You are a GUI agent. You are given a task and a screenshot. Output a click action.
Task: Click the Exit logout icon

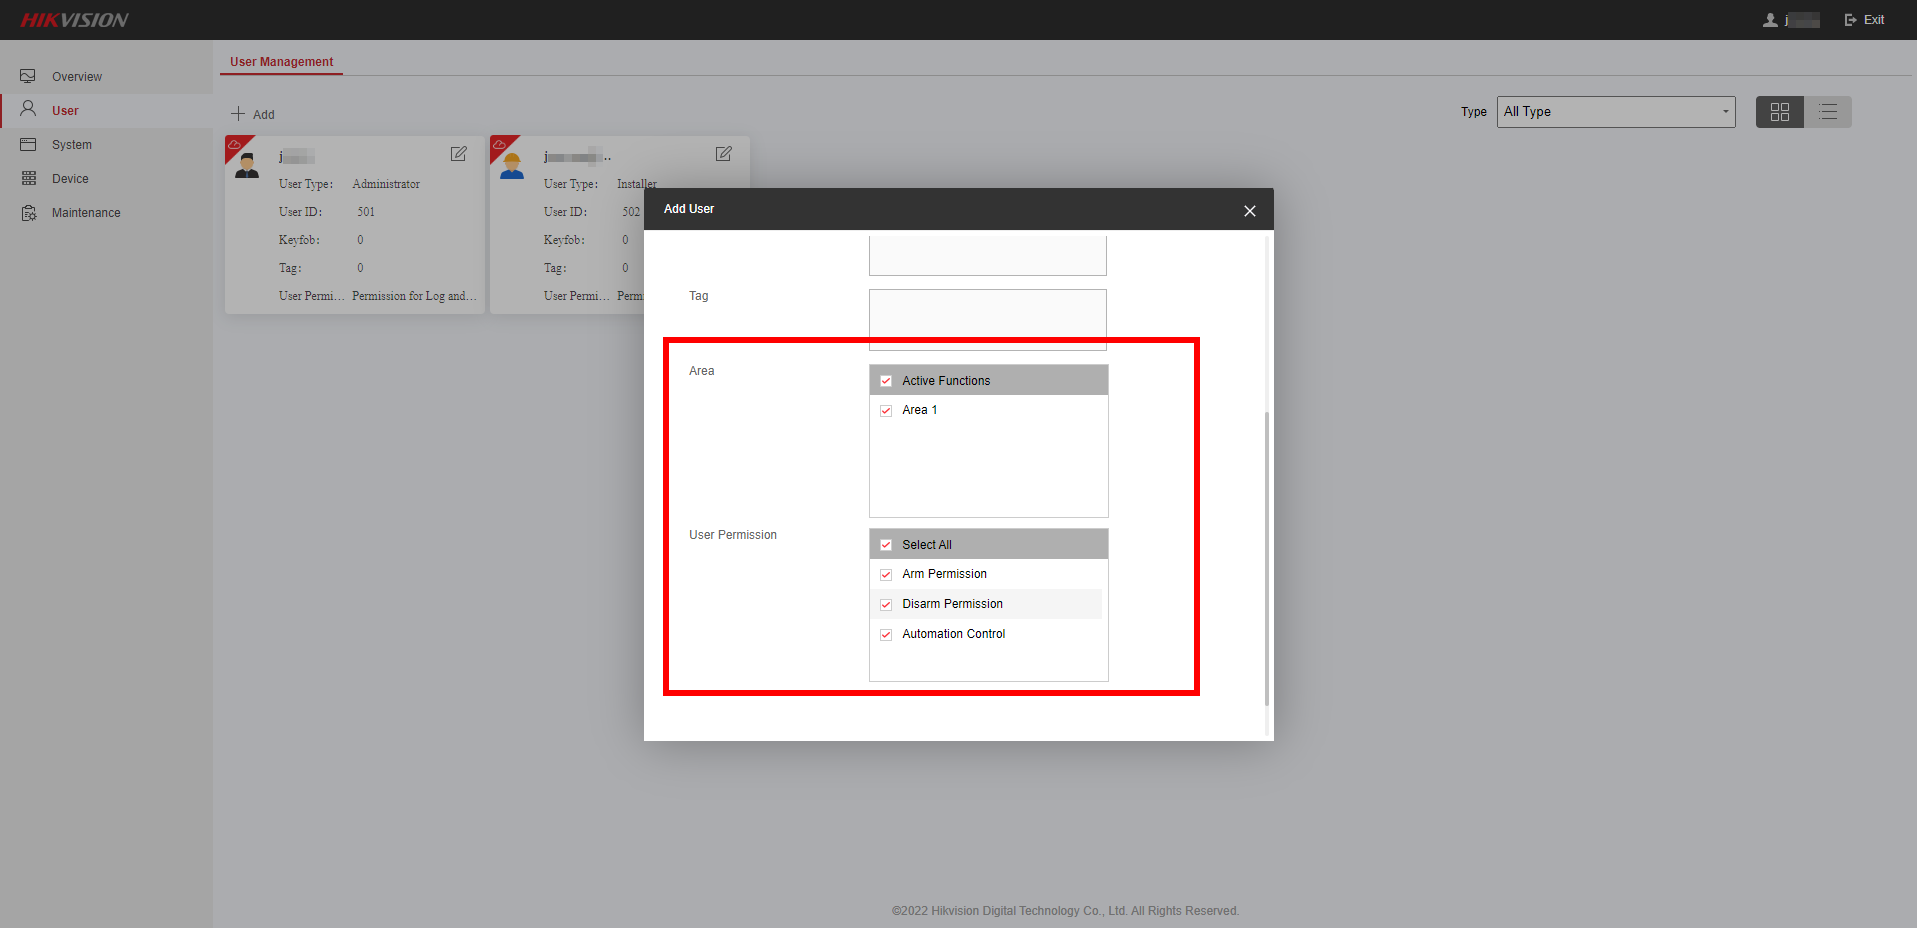1850,20
